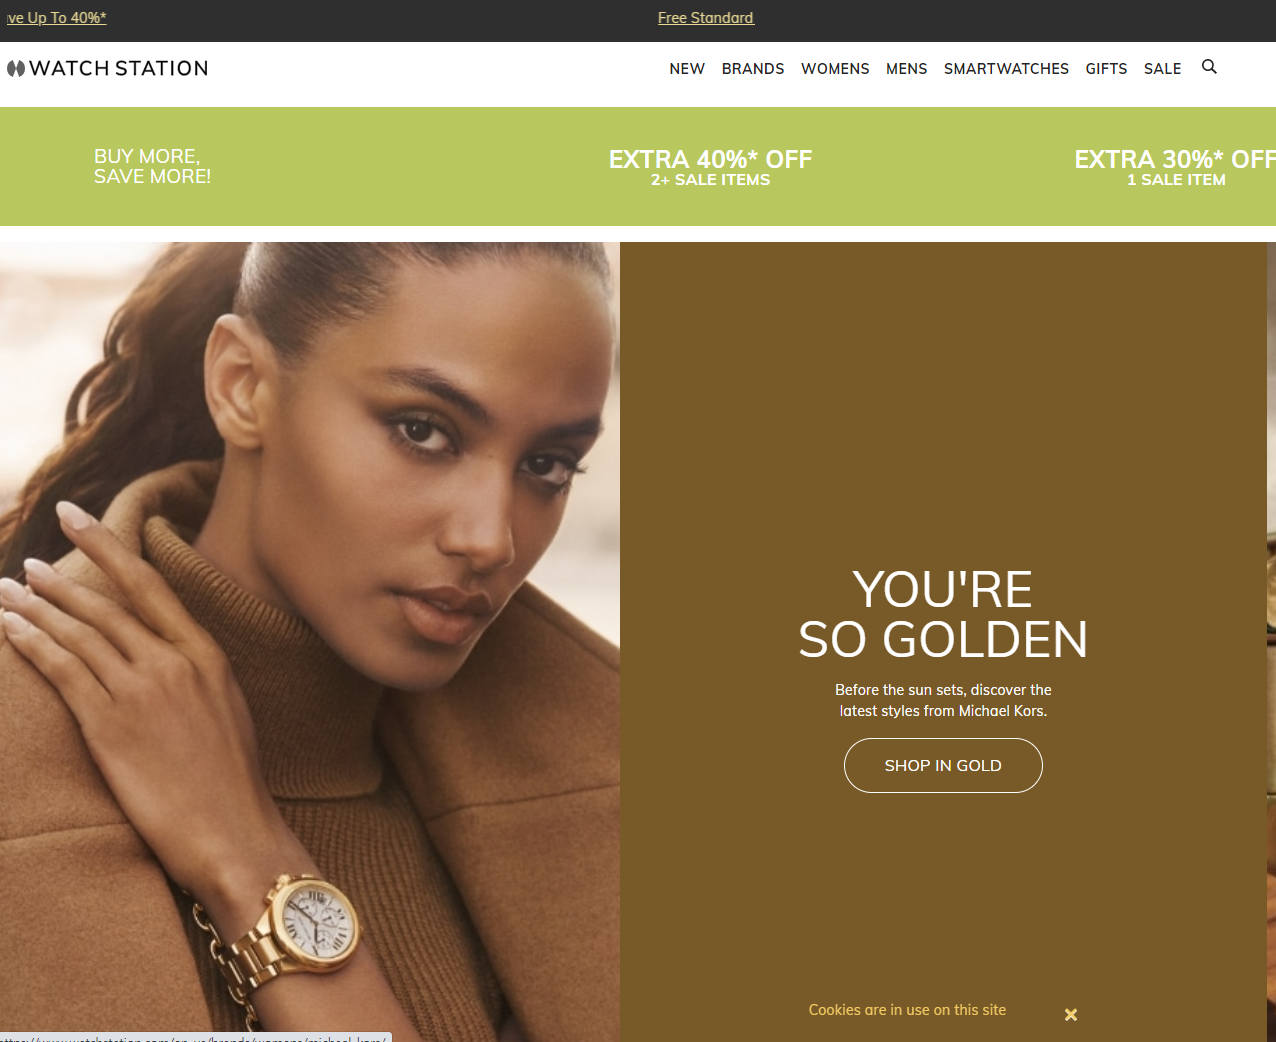Follow the Free Standard link
The height and width of the screenshot is (1042, 1276).
coord(706,18)
